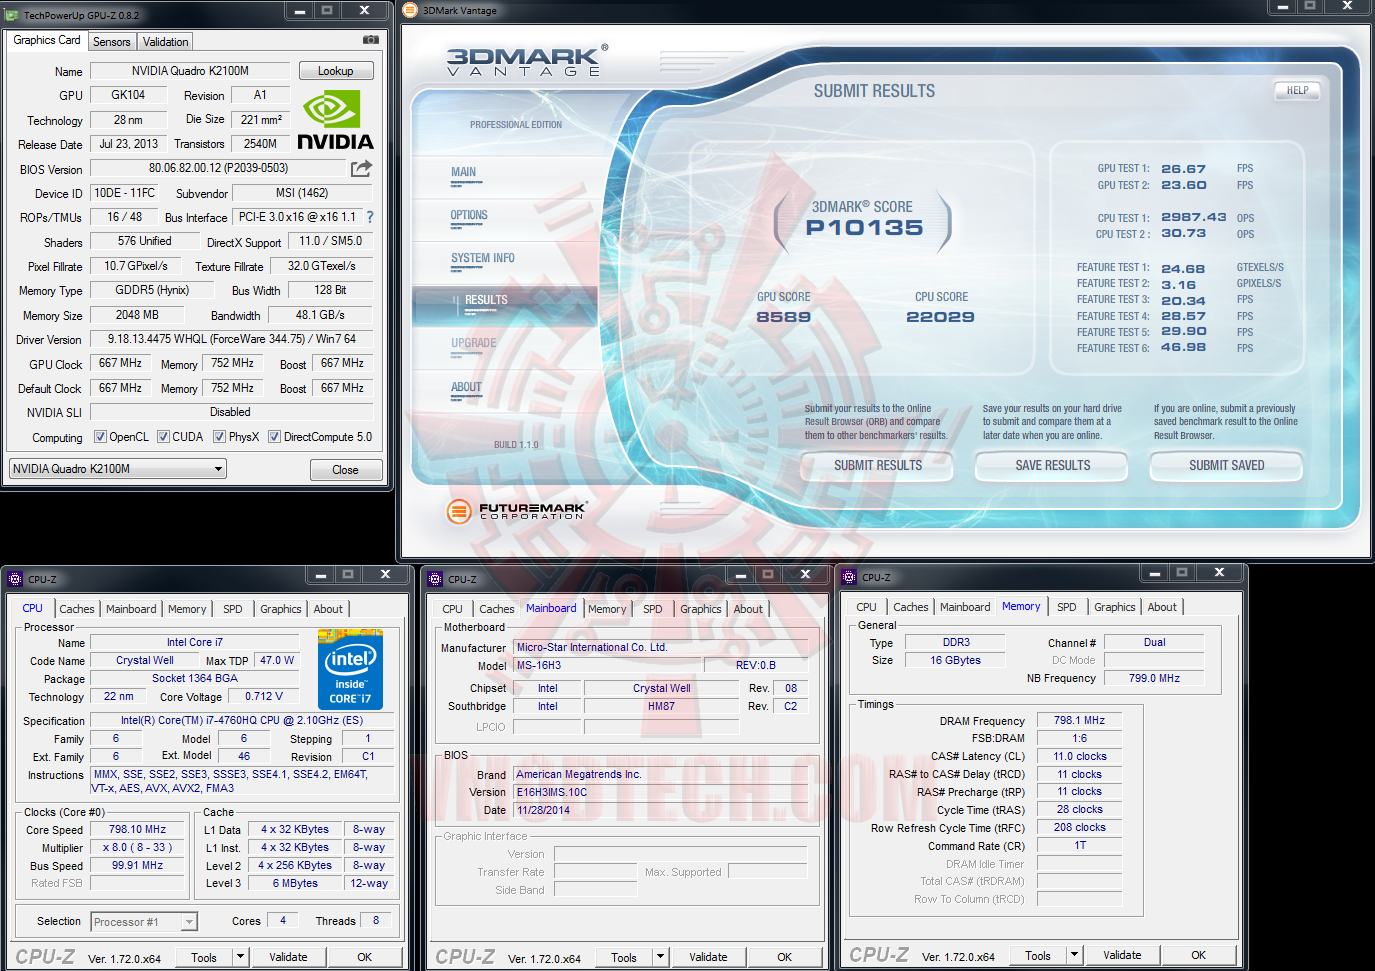
Task: Click the BIOS version share/export icon in GPU-Z
Action: tap(361, 168)
